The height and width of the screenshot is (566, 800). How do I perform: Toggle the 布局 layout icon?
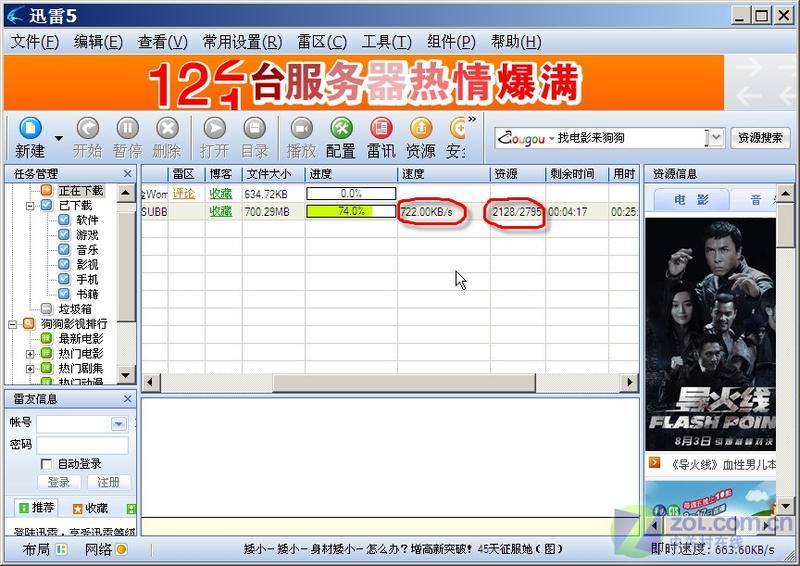(x=61, y=550)
